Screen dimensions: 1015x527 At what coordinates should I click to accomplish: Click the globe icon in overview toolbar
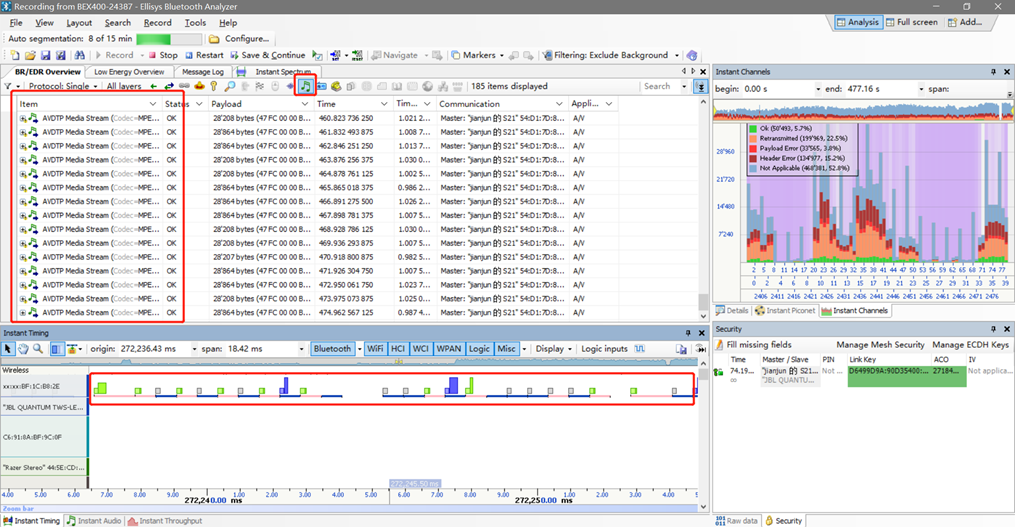427,86
